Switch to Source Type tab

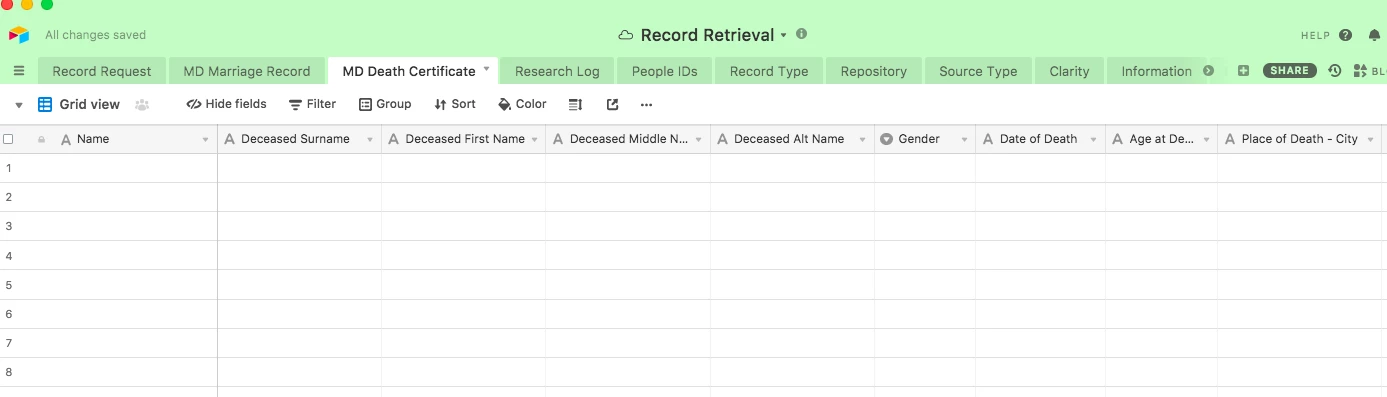[978, 71]
